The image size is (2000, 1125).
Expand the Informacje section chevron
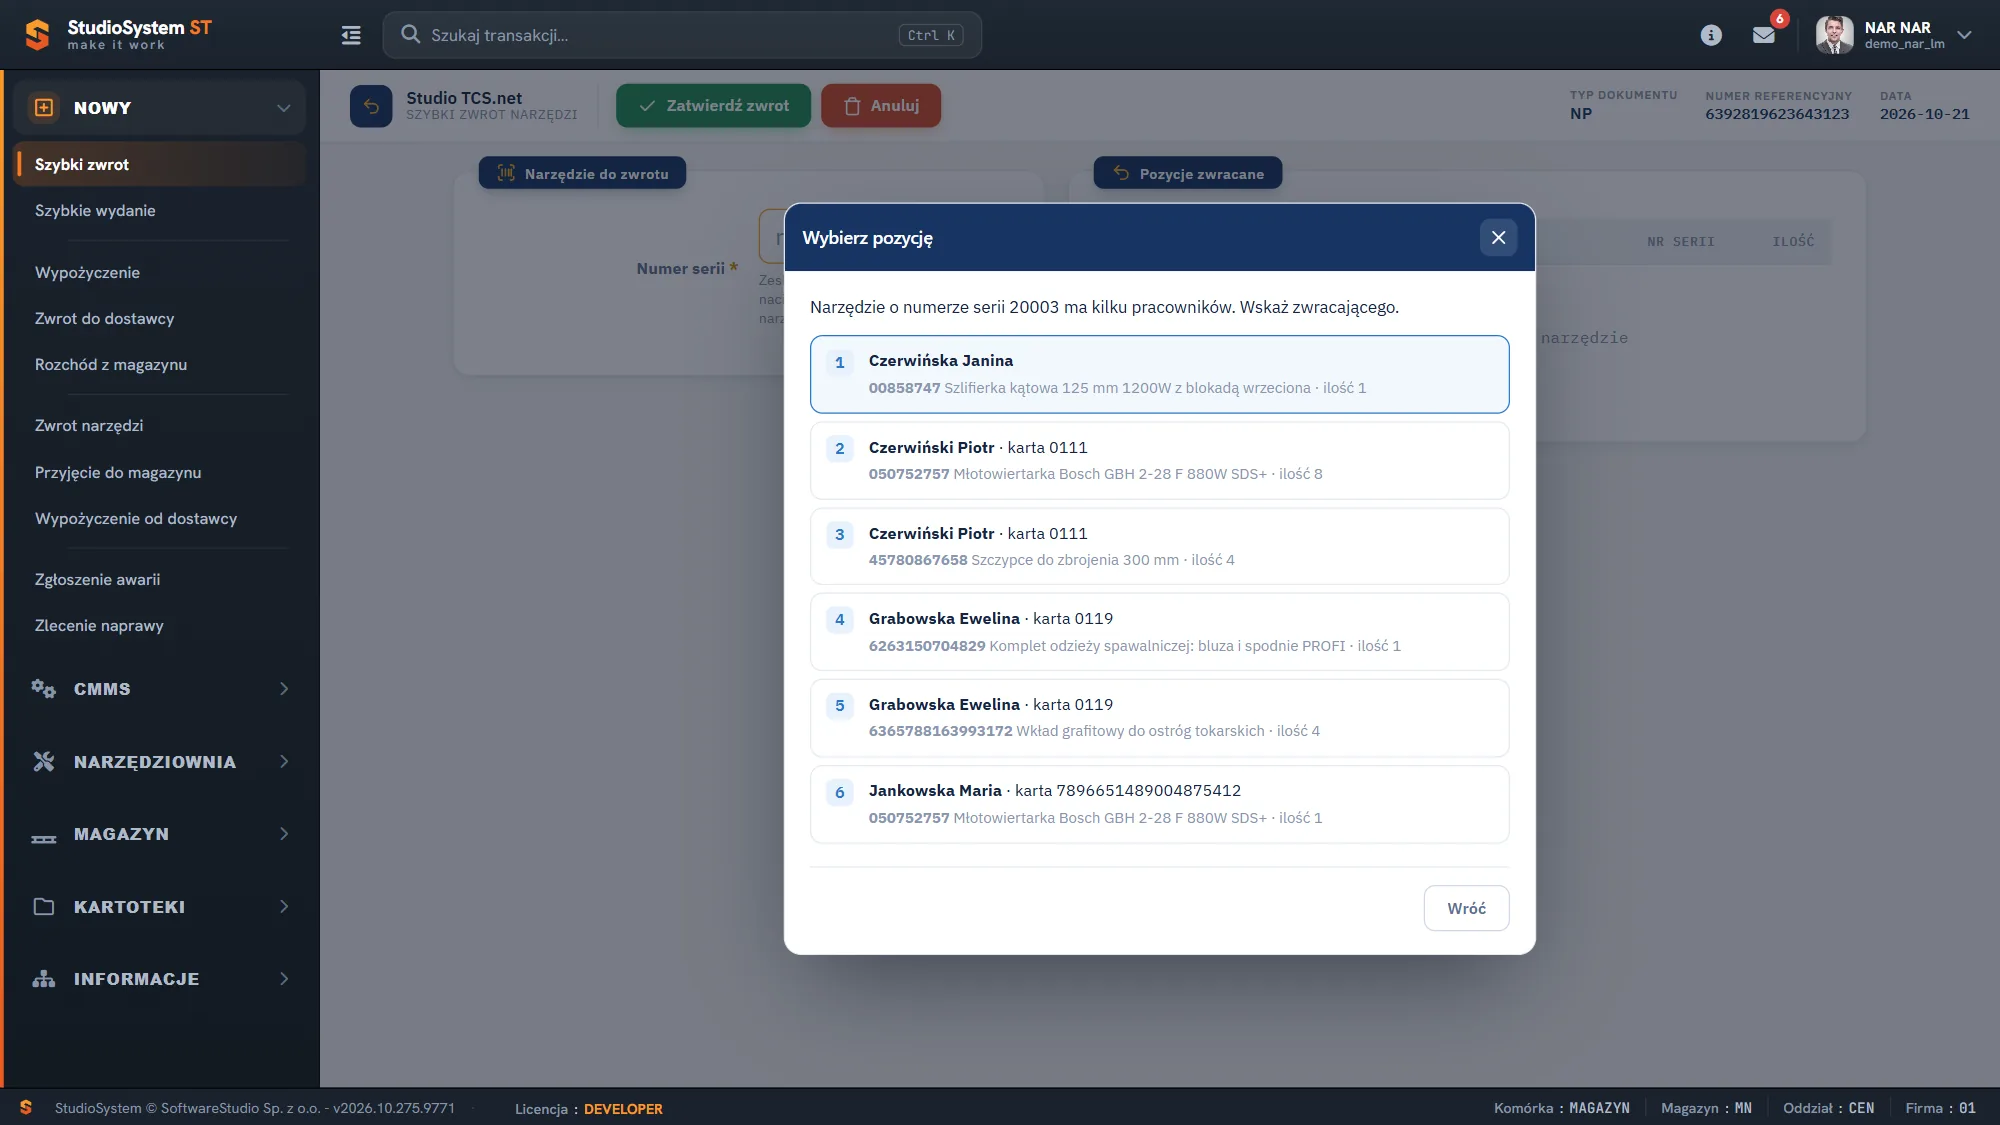pyautogui.click(x=284, y=979)
